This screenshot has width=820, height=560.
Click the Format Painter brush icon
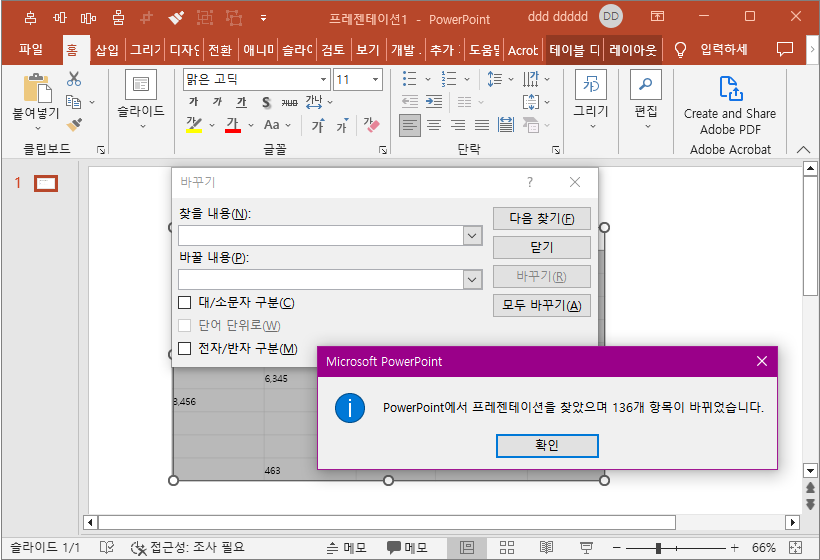(x=74, y=124)
